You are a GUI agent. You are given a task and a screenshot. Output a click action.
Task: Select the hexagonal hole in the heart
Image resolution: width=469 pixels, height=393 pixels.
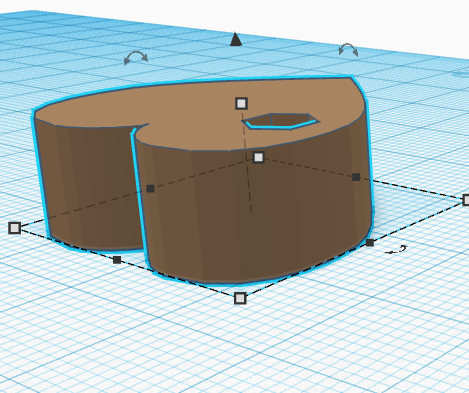coord(281,121)
